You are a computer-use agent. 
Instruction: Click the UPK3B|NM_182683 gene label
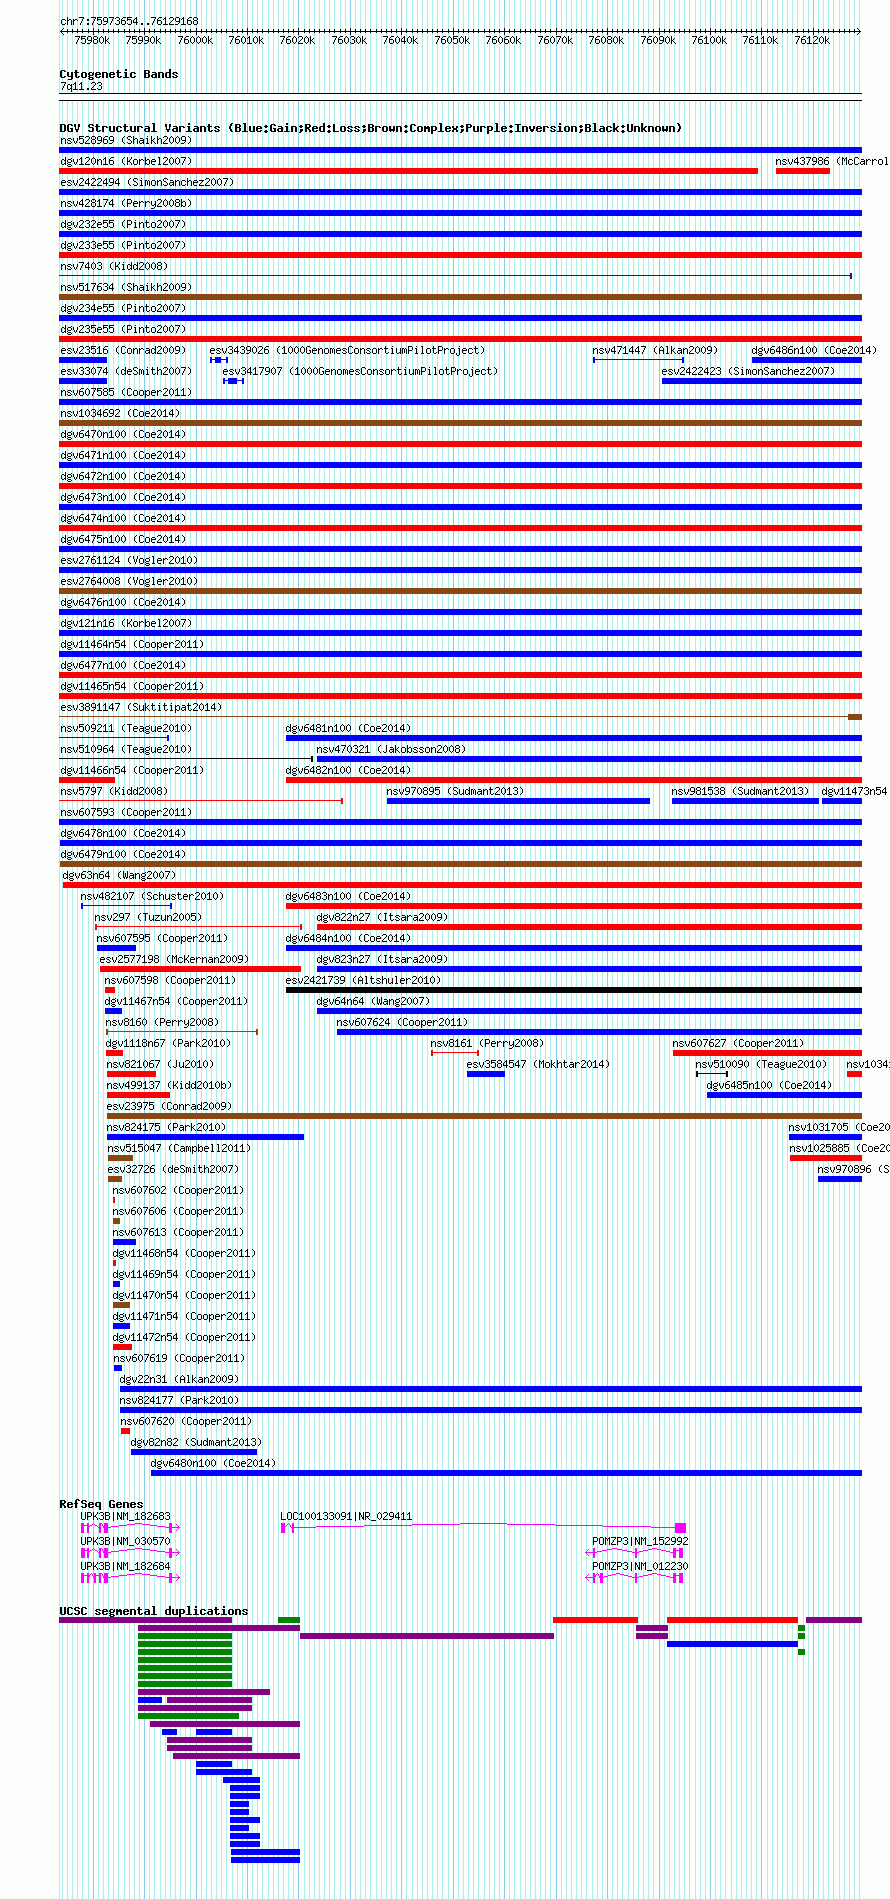coord(126,1516)
